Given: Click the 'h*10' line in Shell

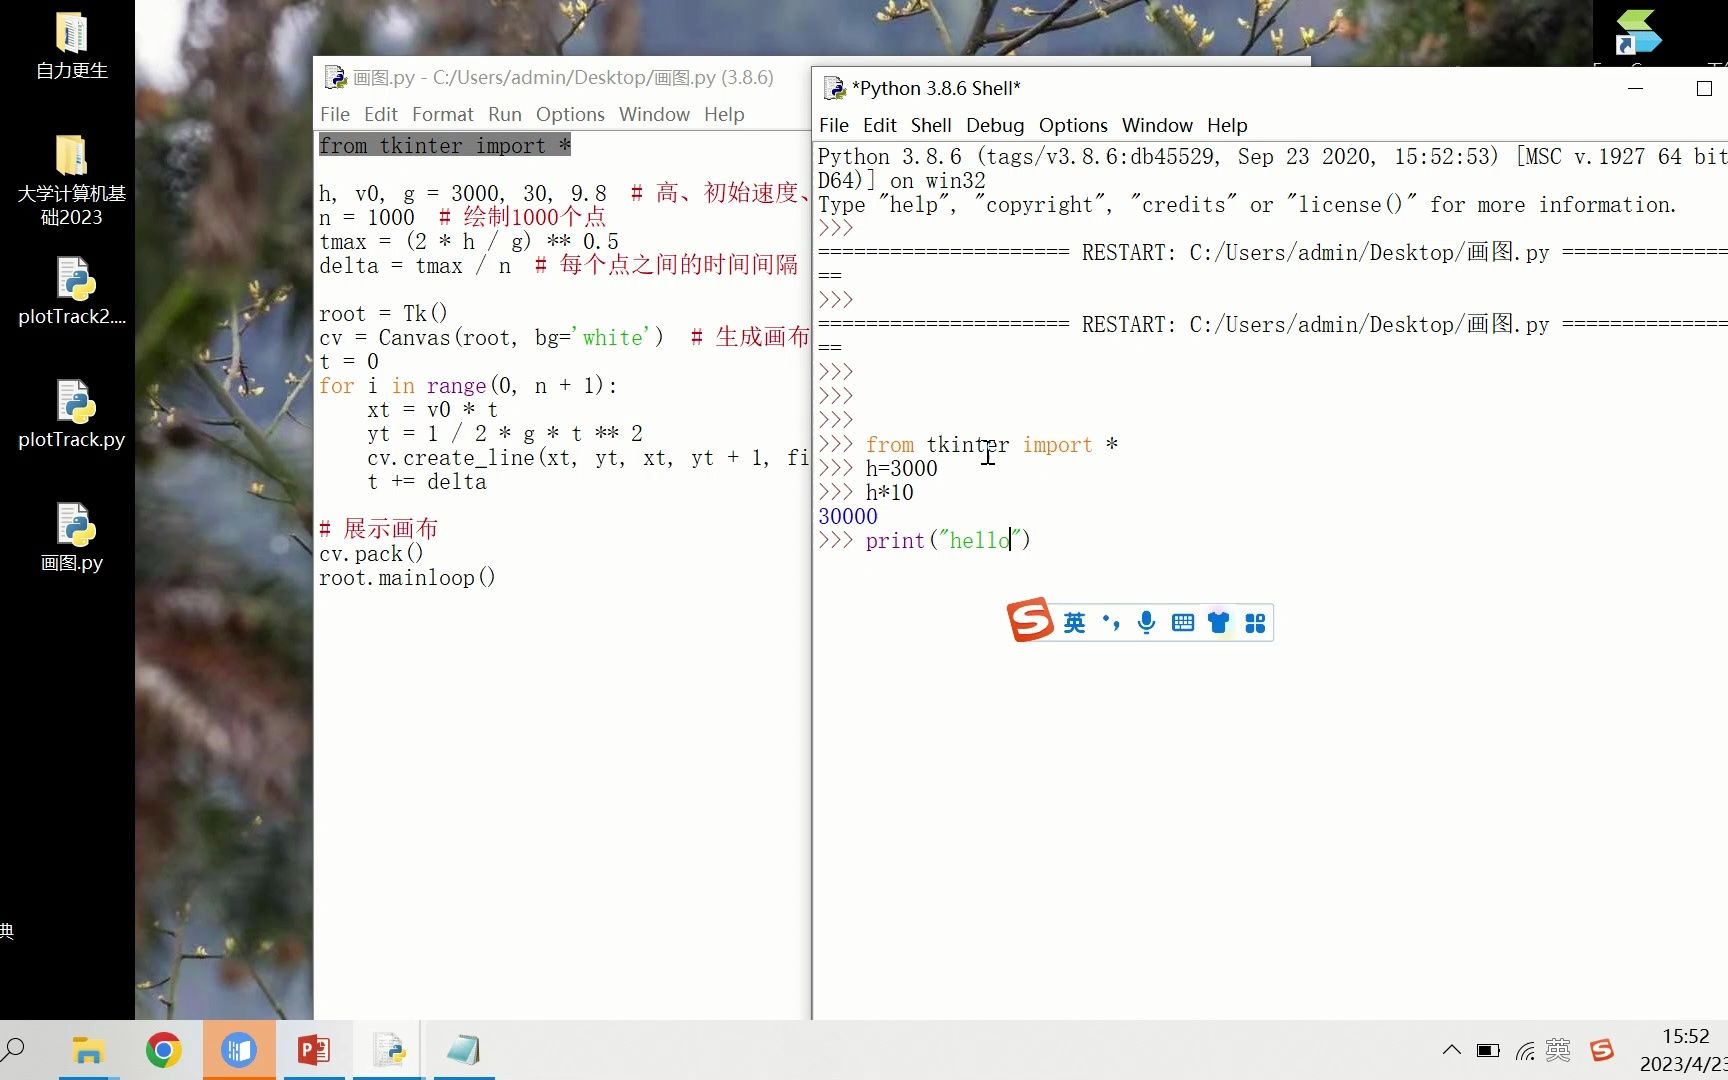Looking at the screenshot, I should [x=890, y=493].
